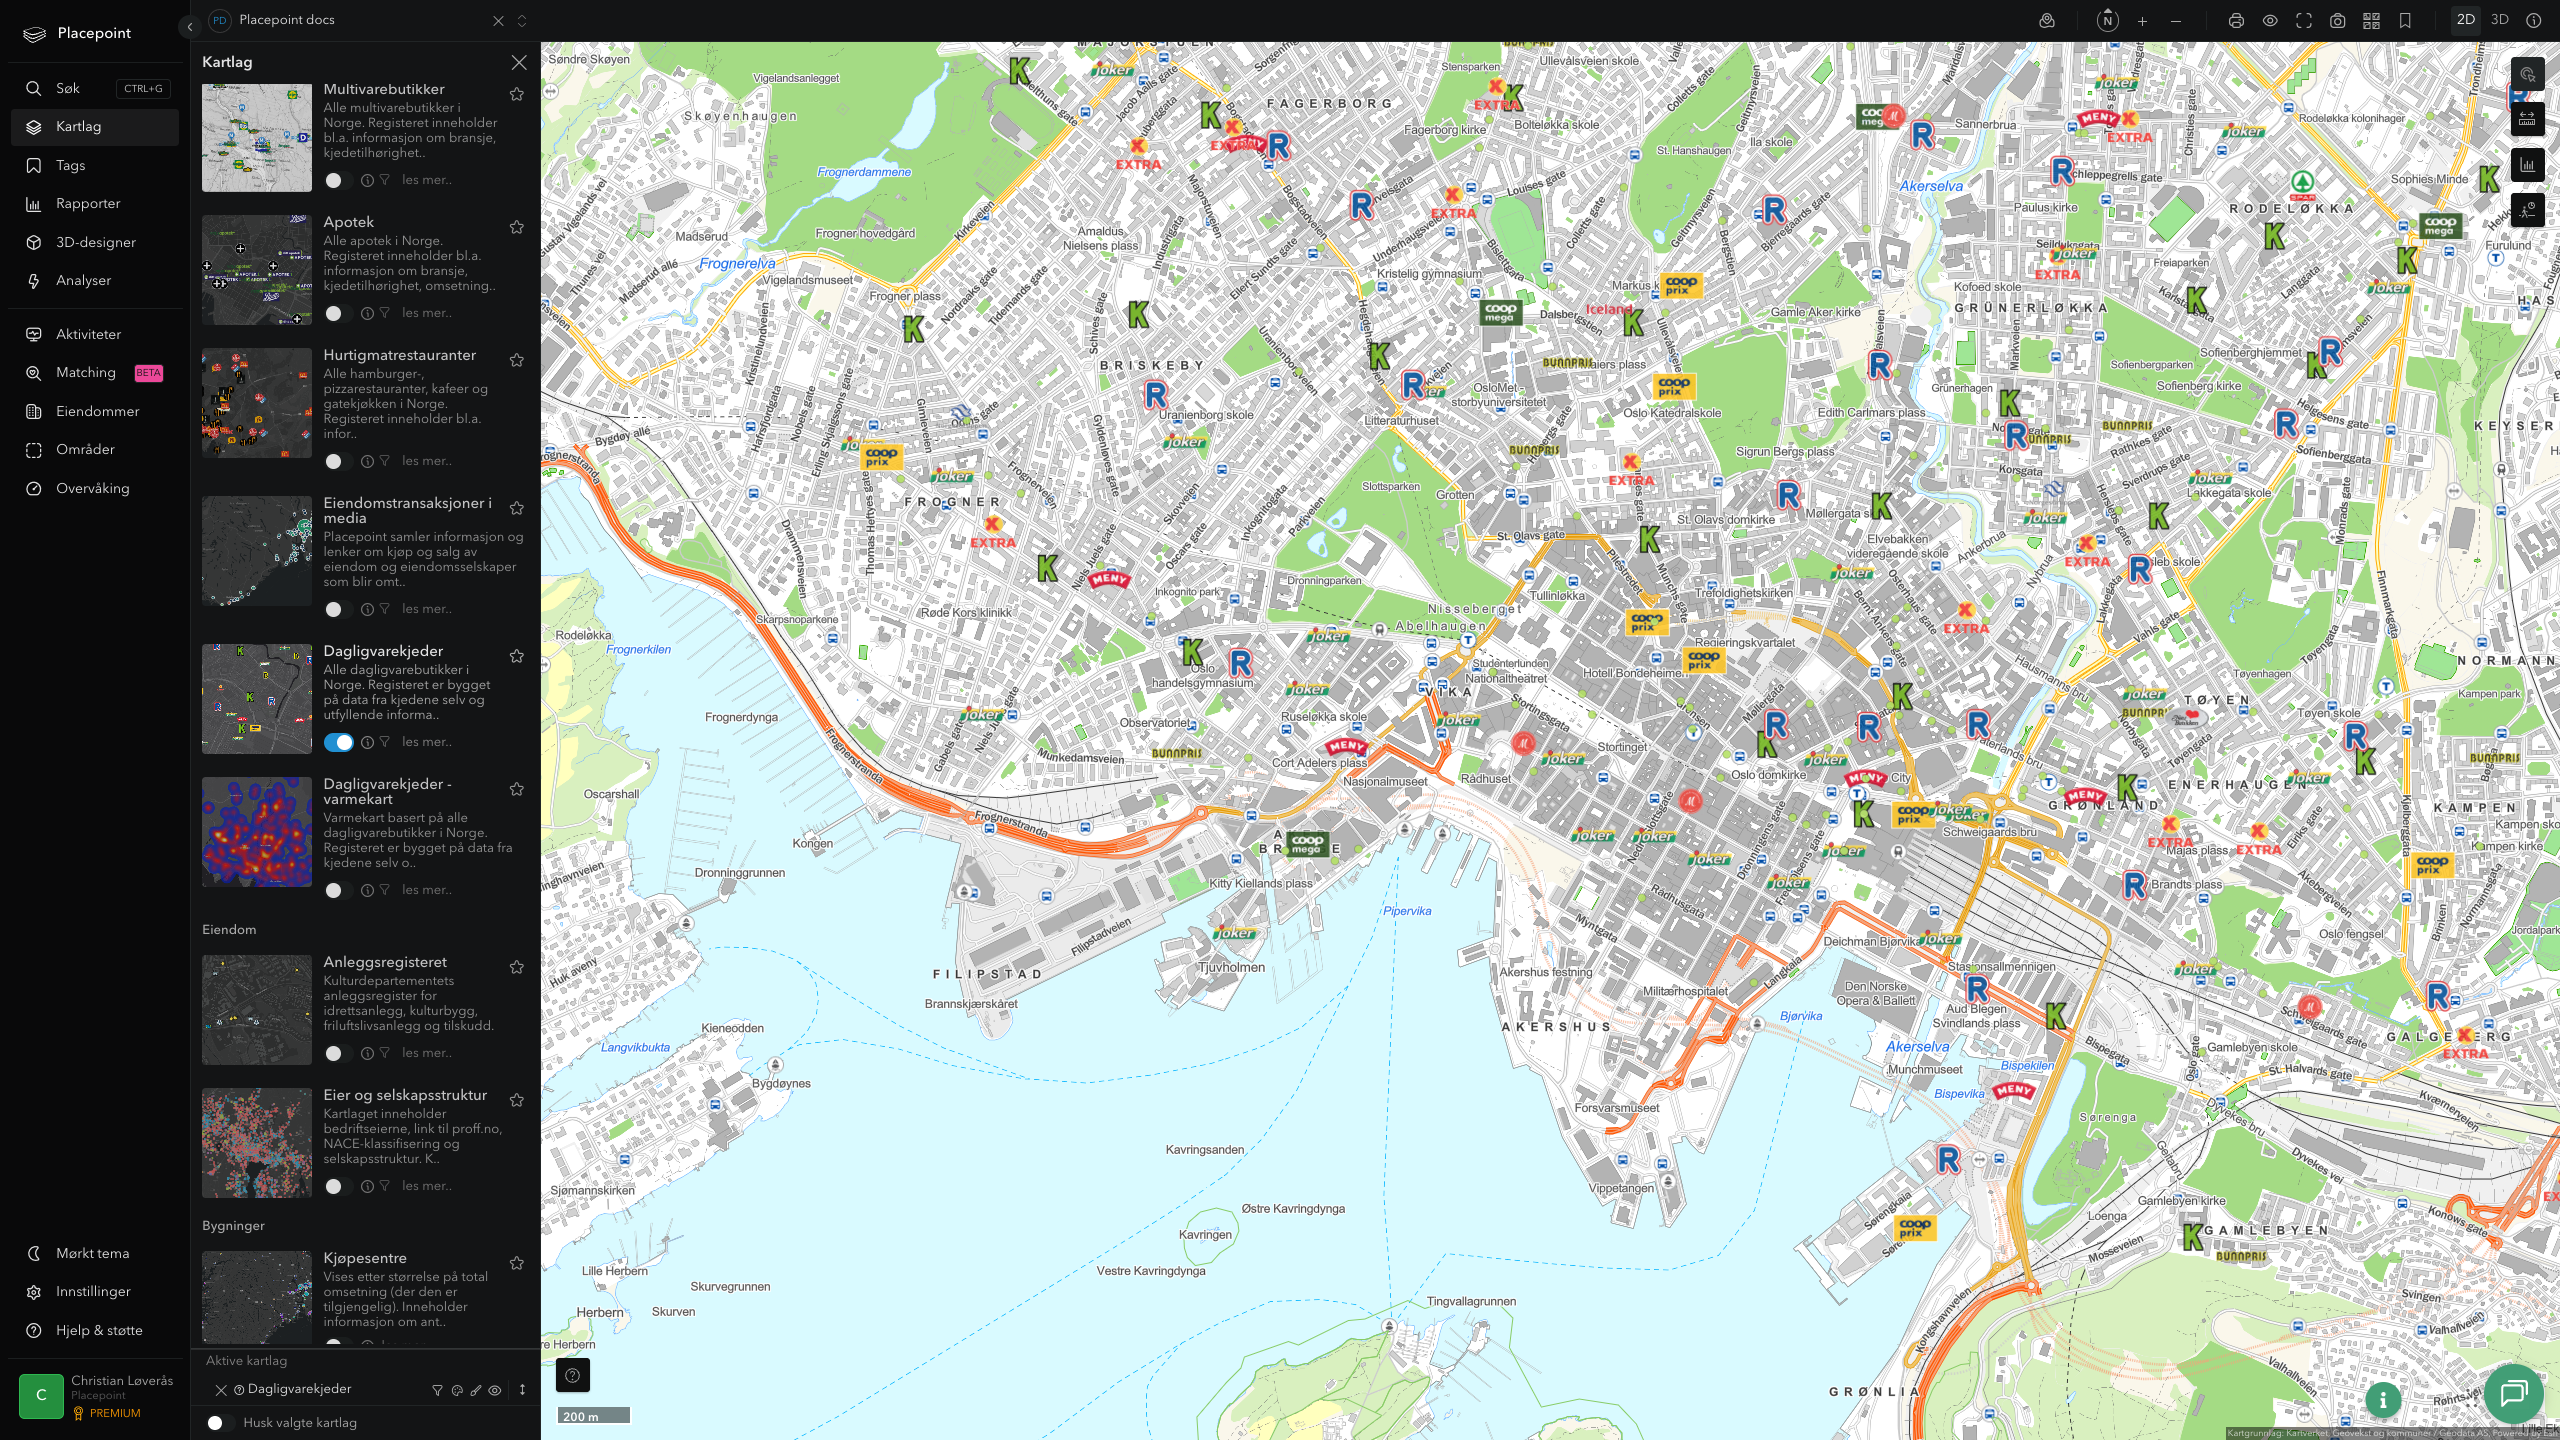Switch to Mørkt tema

(95, 1254)
